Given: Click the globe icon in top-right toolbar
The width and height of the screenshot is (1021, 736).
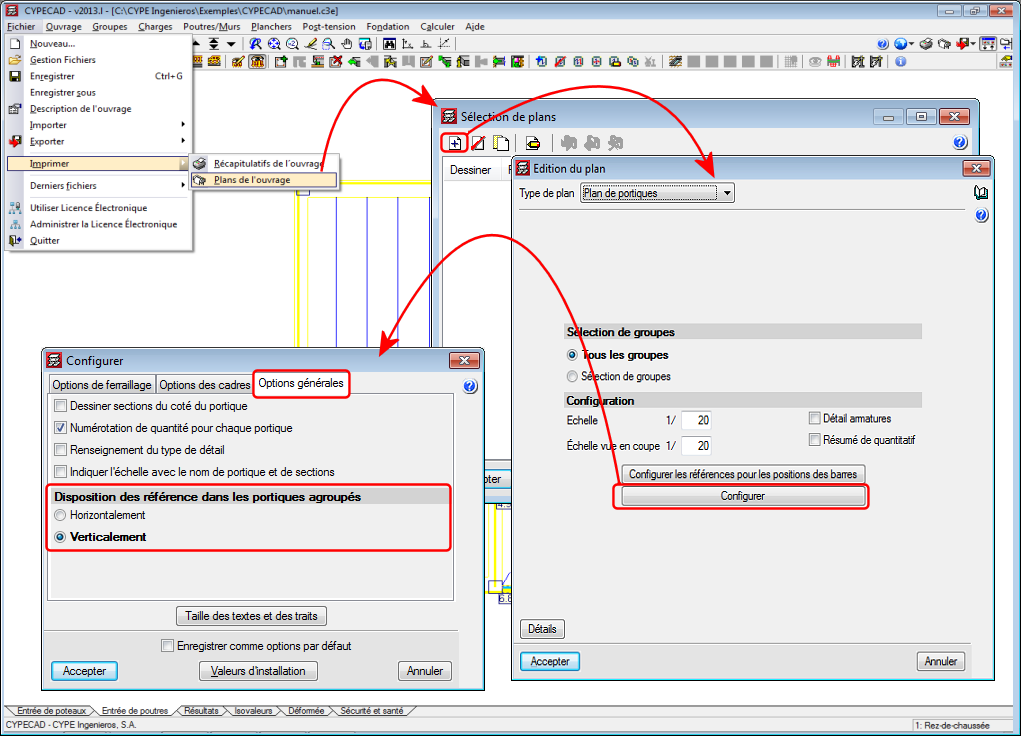Looking at the screenshot, I should tap(901, 44).
